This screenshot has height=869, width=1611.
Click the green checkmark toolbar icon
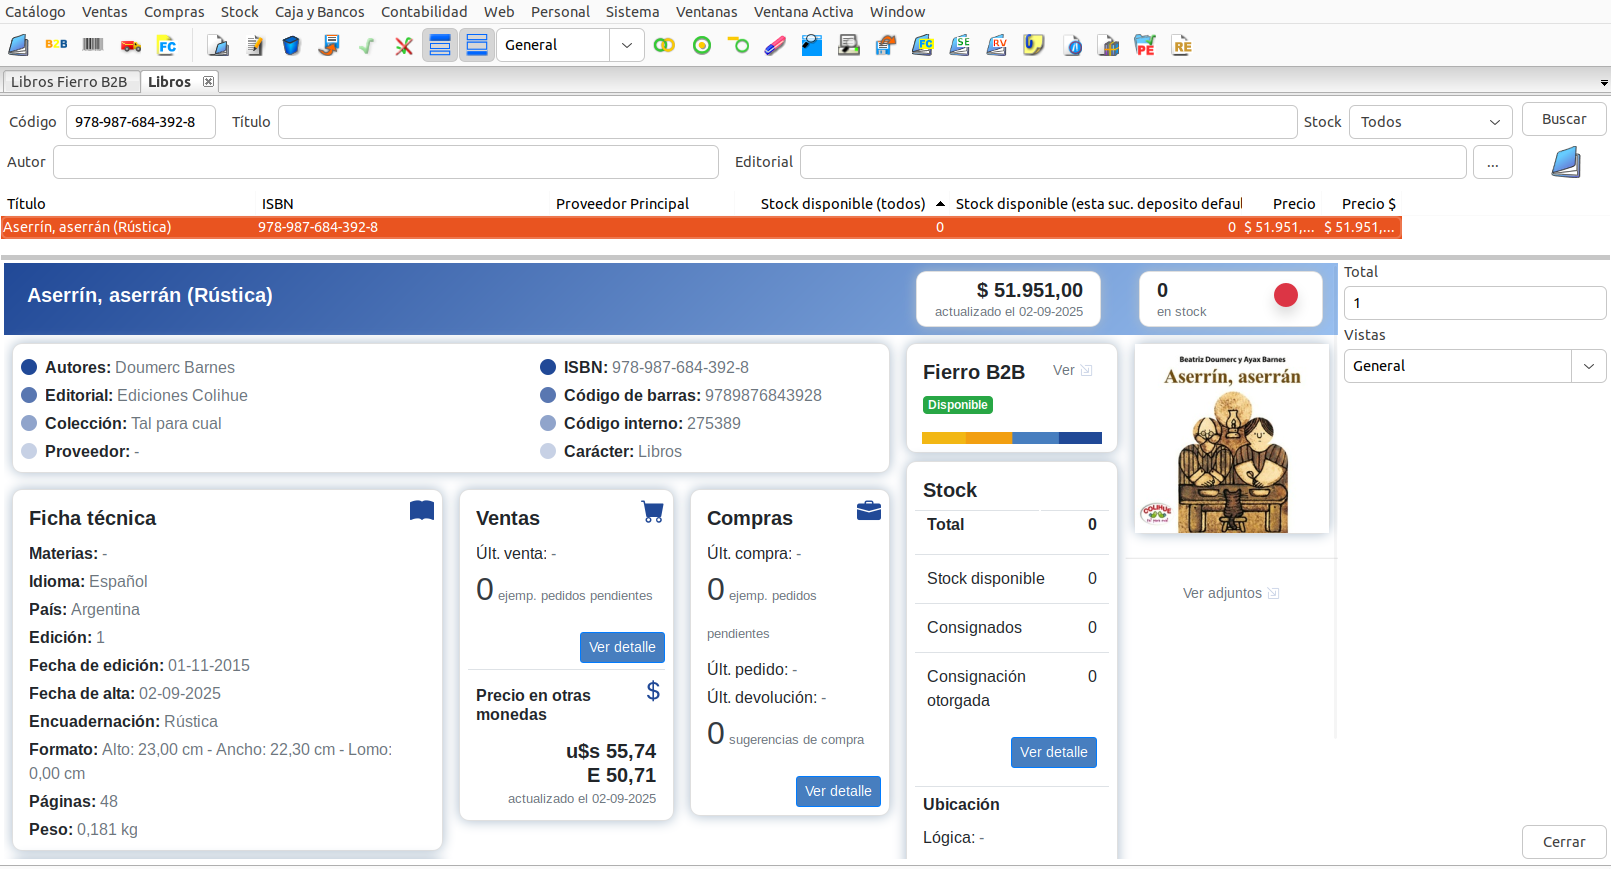pyautogui.click(x=366, y=45)
